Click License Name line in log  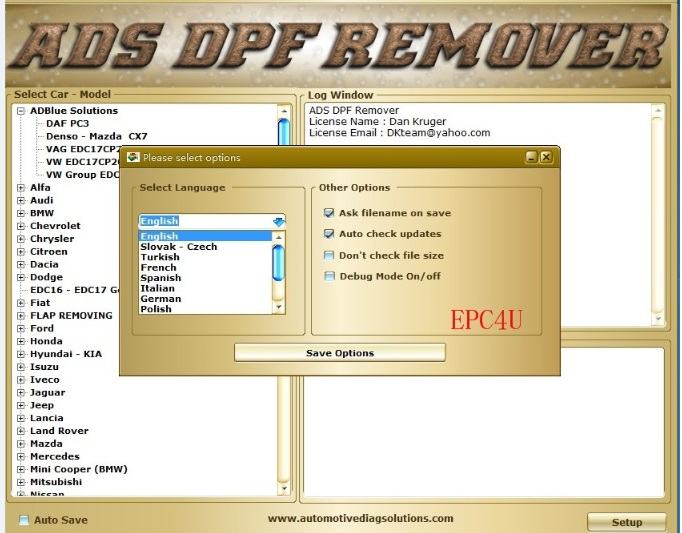[x=377, y=121]
